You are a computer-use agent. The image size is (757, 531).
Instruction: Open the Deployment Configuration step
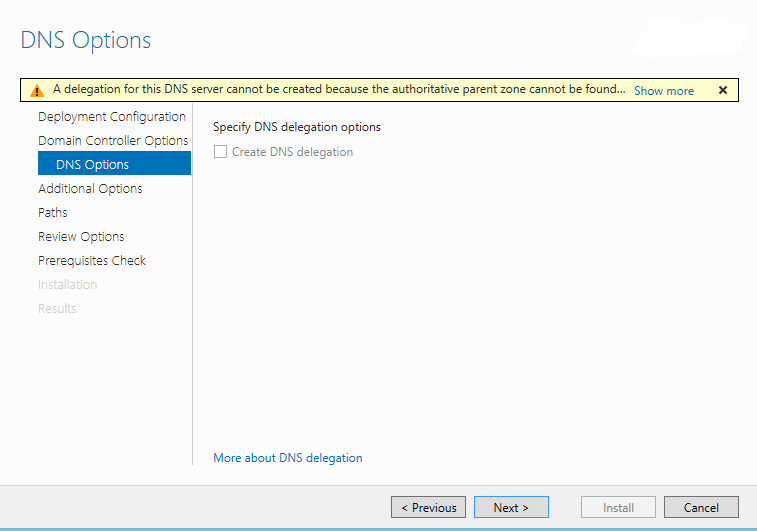click(x=112, y=117)
